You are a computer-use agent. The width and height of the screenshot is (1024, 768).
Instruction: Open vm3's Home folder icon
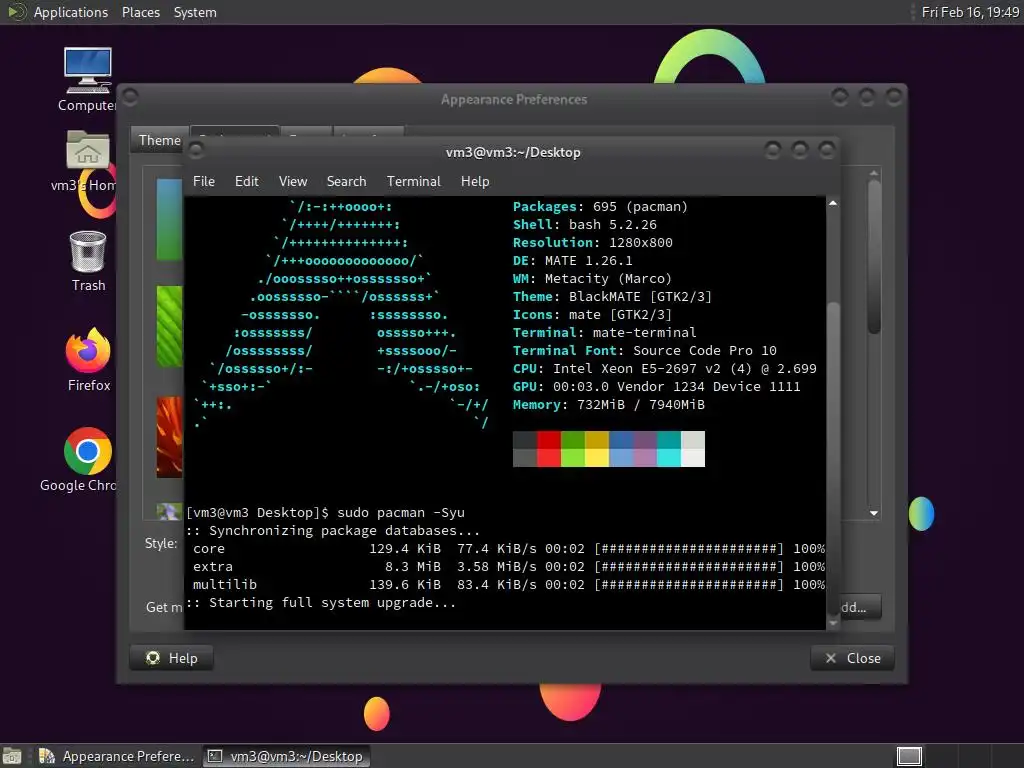click(x=86, y=161)
